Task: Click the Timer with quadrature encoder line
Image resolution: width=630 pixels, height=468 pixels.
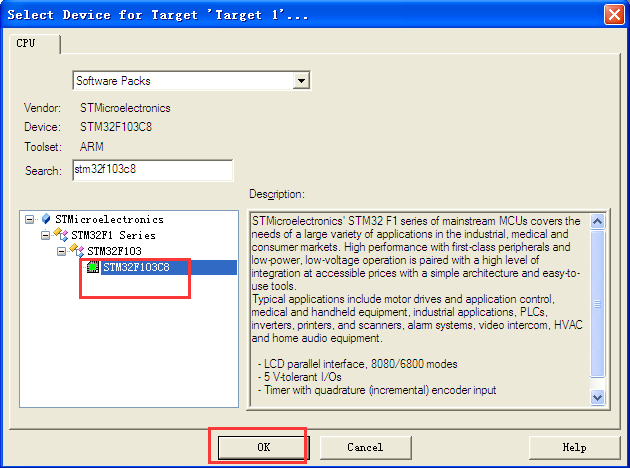Action: point(377,390)
